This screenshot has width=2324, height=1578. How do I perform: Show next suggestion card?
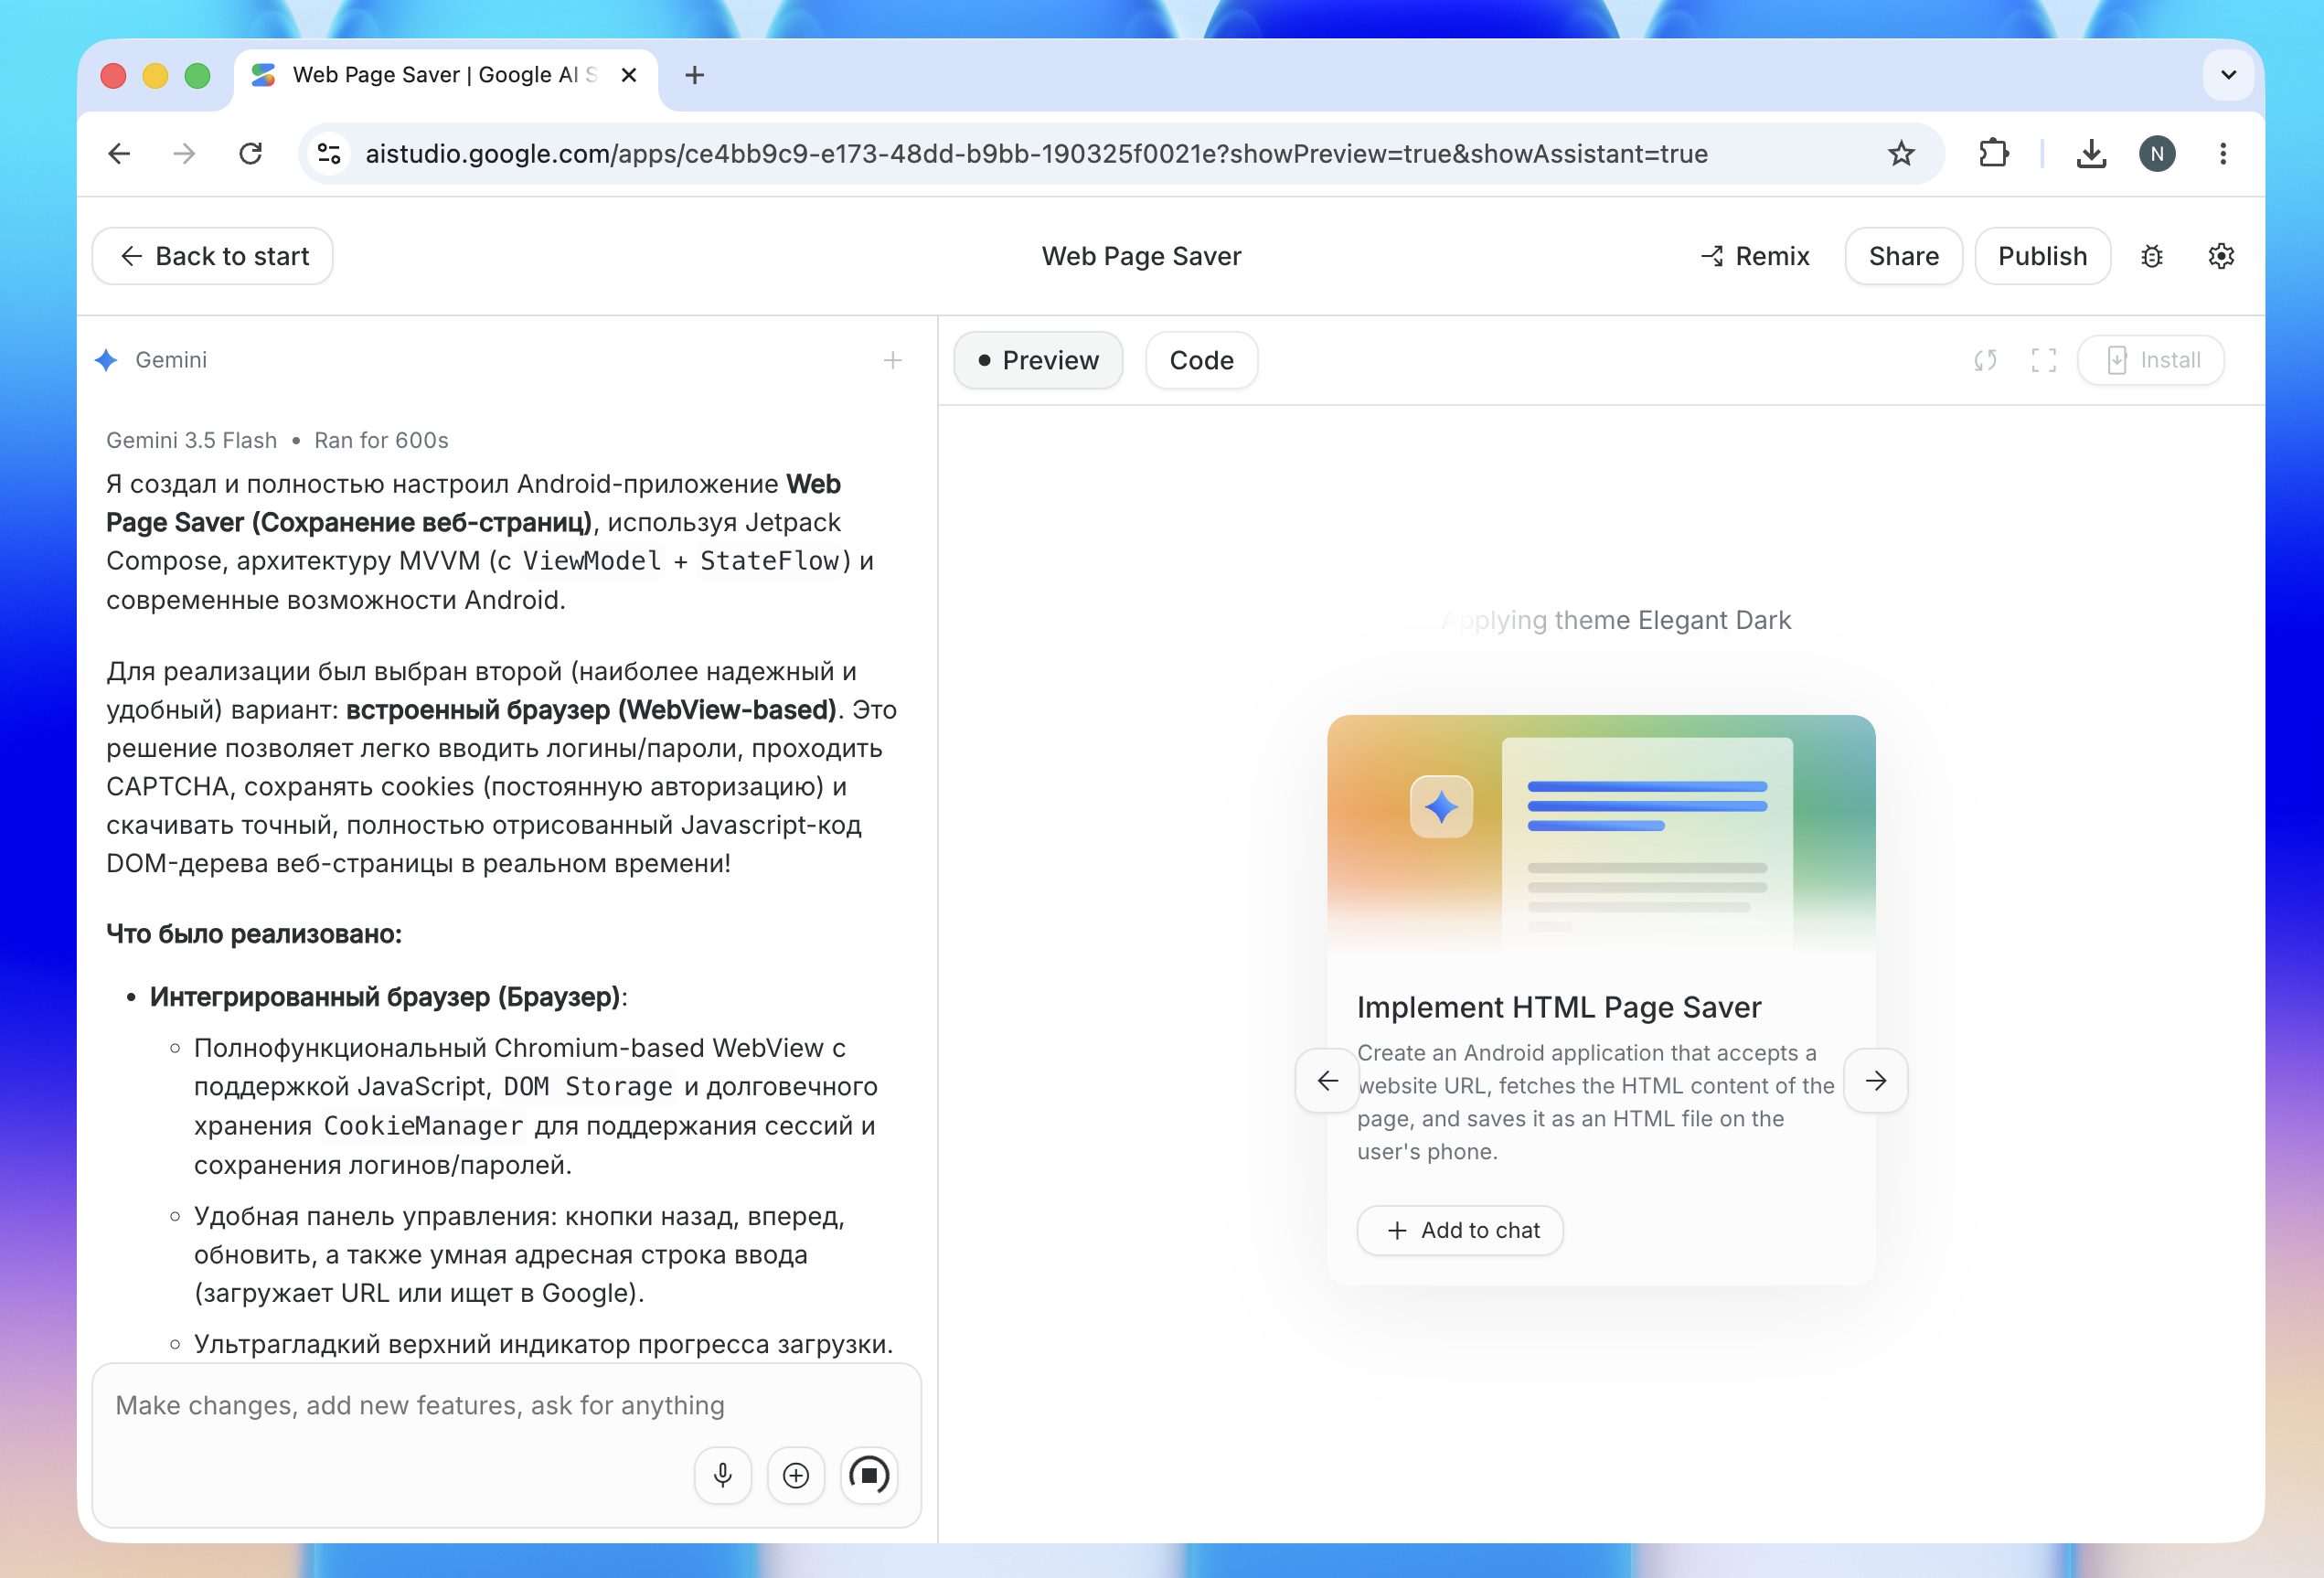click(x=1876, y=1081)
